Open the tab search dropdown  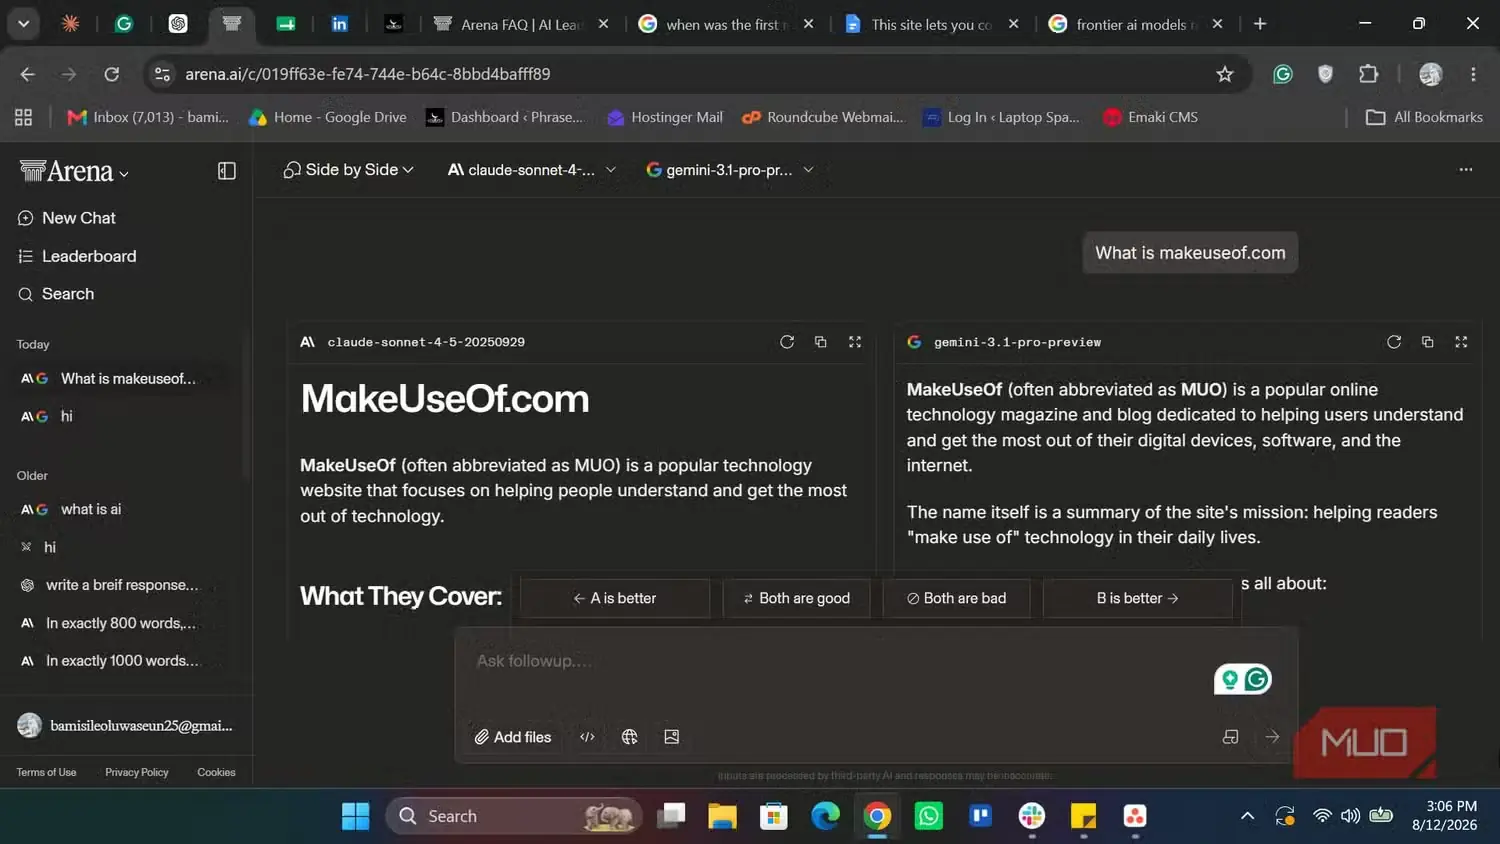pos(23,24)
